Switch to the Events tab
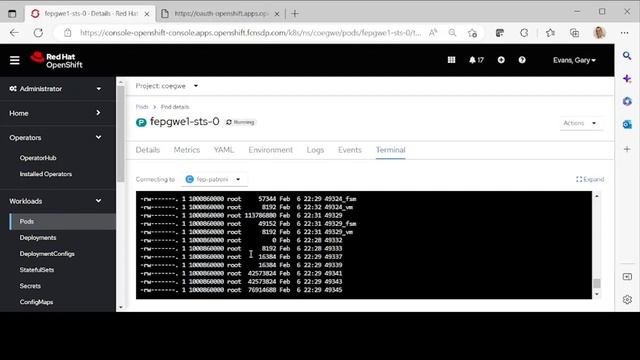Screen dimensions: 640x360 [350, 150]
